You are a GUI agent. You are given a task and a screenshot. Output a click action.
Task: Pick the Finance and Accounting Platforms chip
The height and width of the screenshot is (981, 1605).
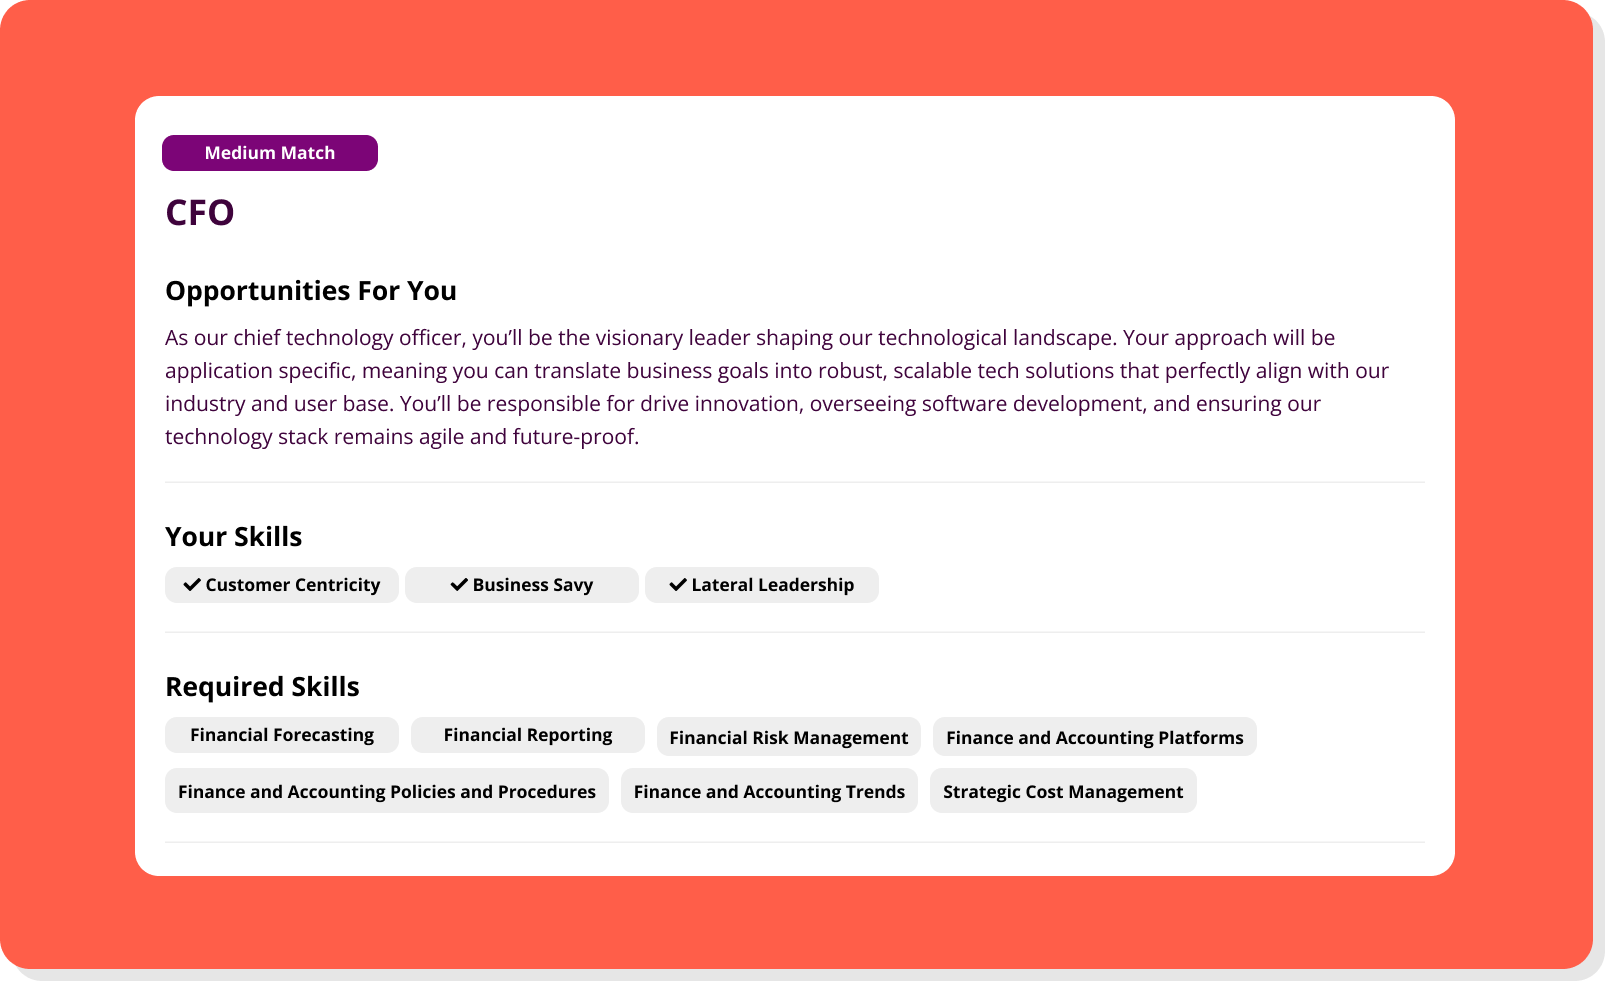click(1095, 738)
